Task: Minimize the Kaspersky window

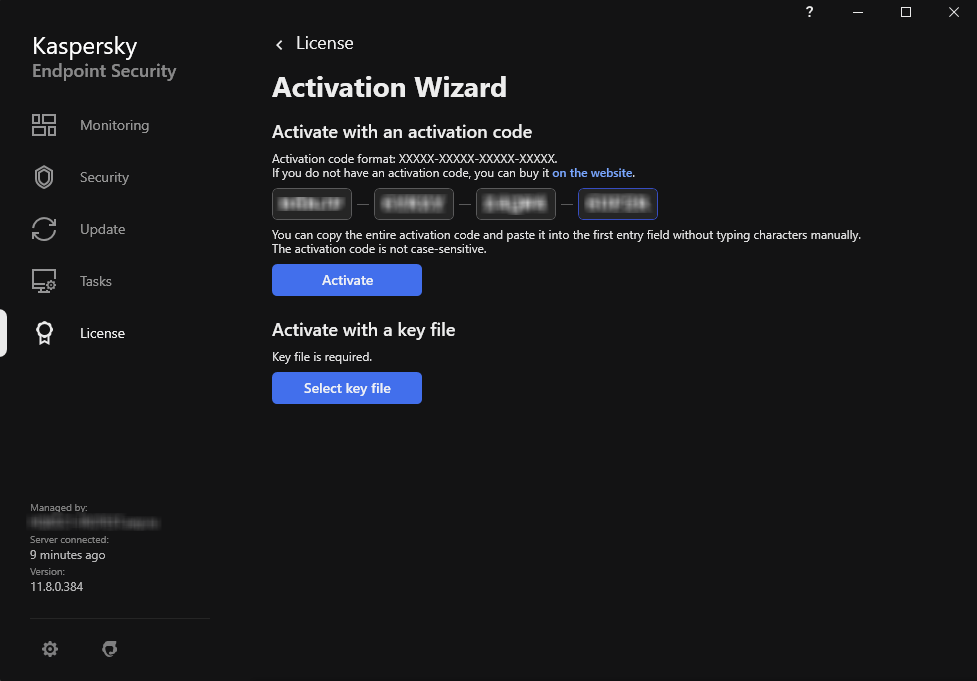Action: pyautogui.click(x=858, y=12)
